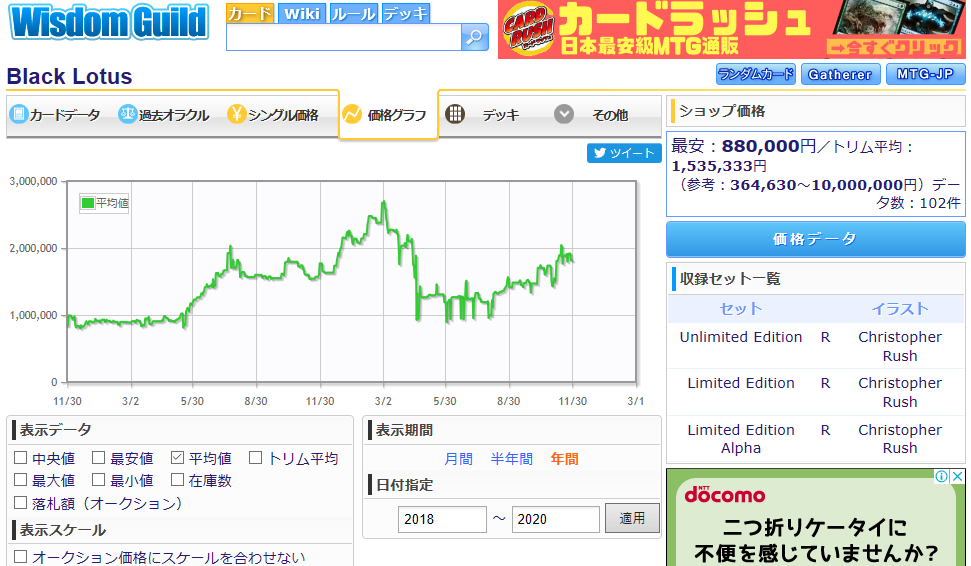Expand the その他 dropdown arrow

[x=564, y=114]
